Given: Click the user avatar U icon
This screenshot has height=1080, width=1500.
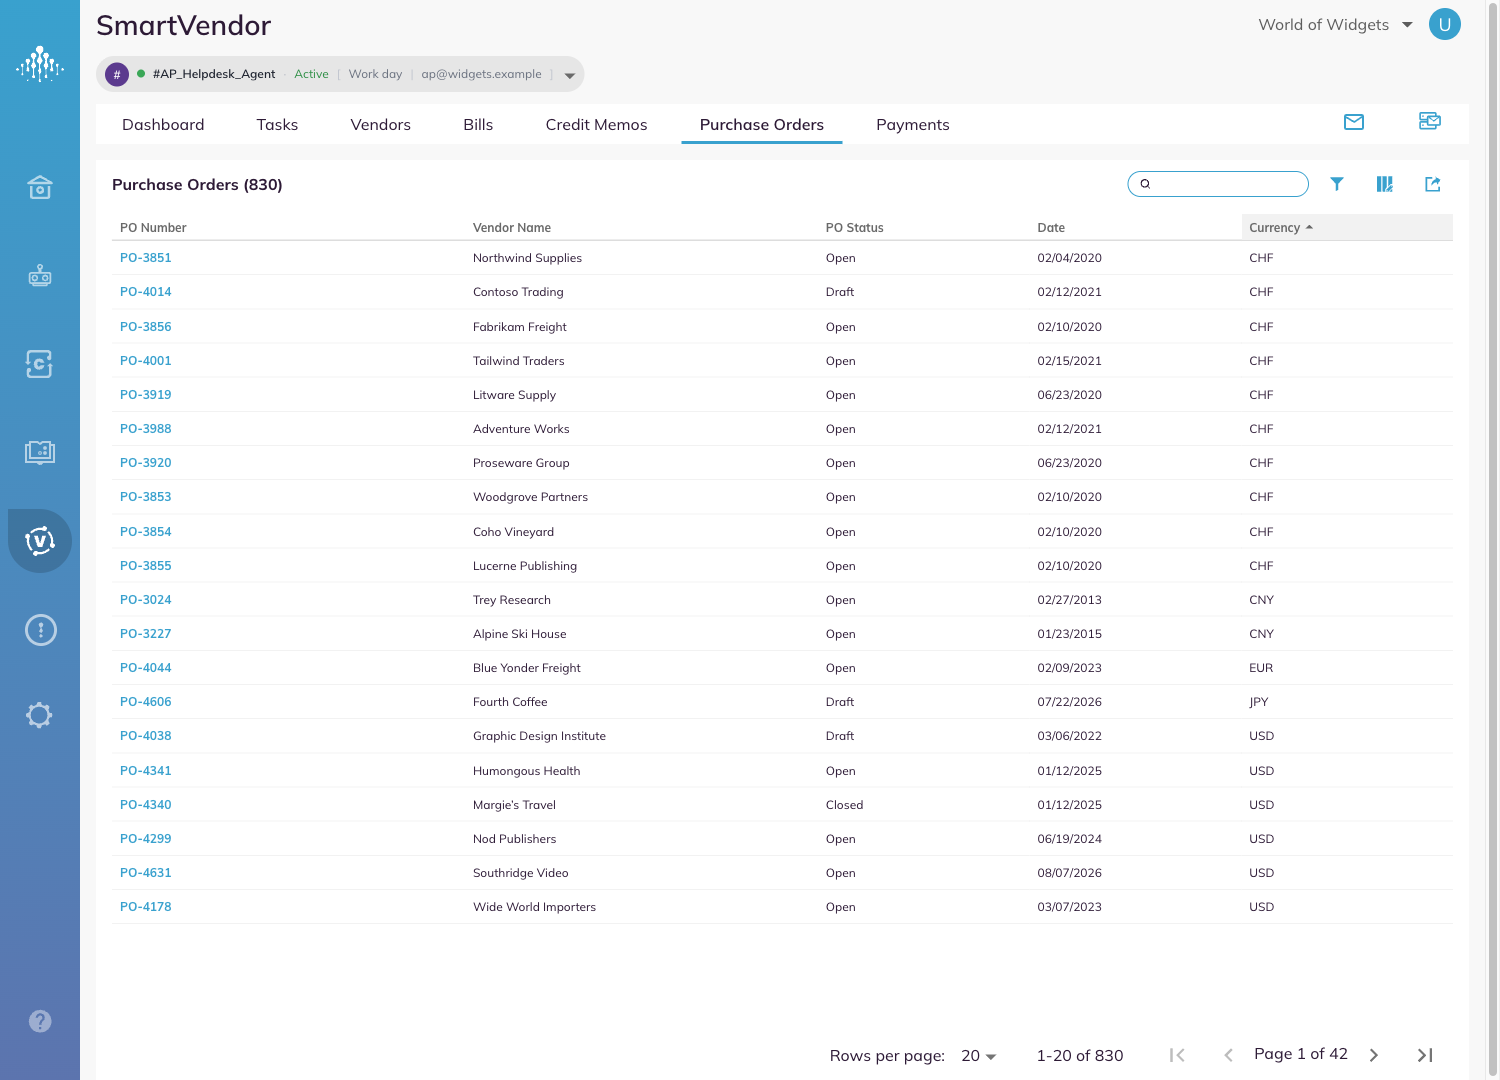Looking at the screenshot, I should [x=1444, y=24].
